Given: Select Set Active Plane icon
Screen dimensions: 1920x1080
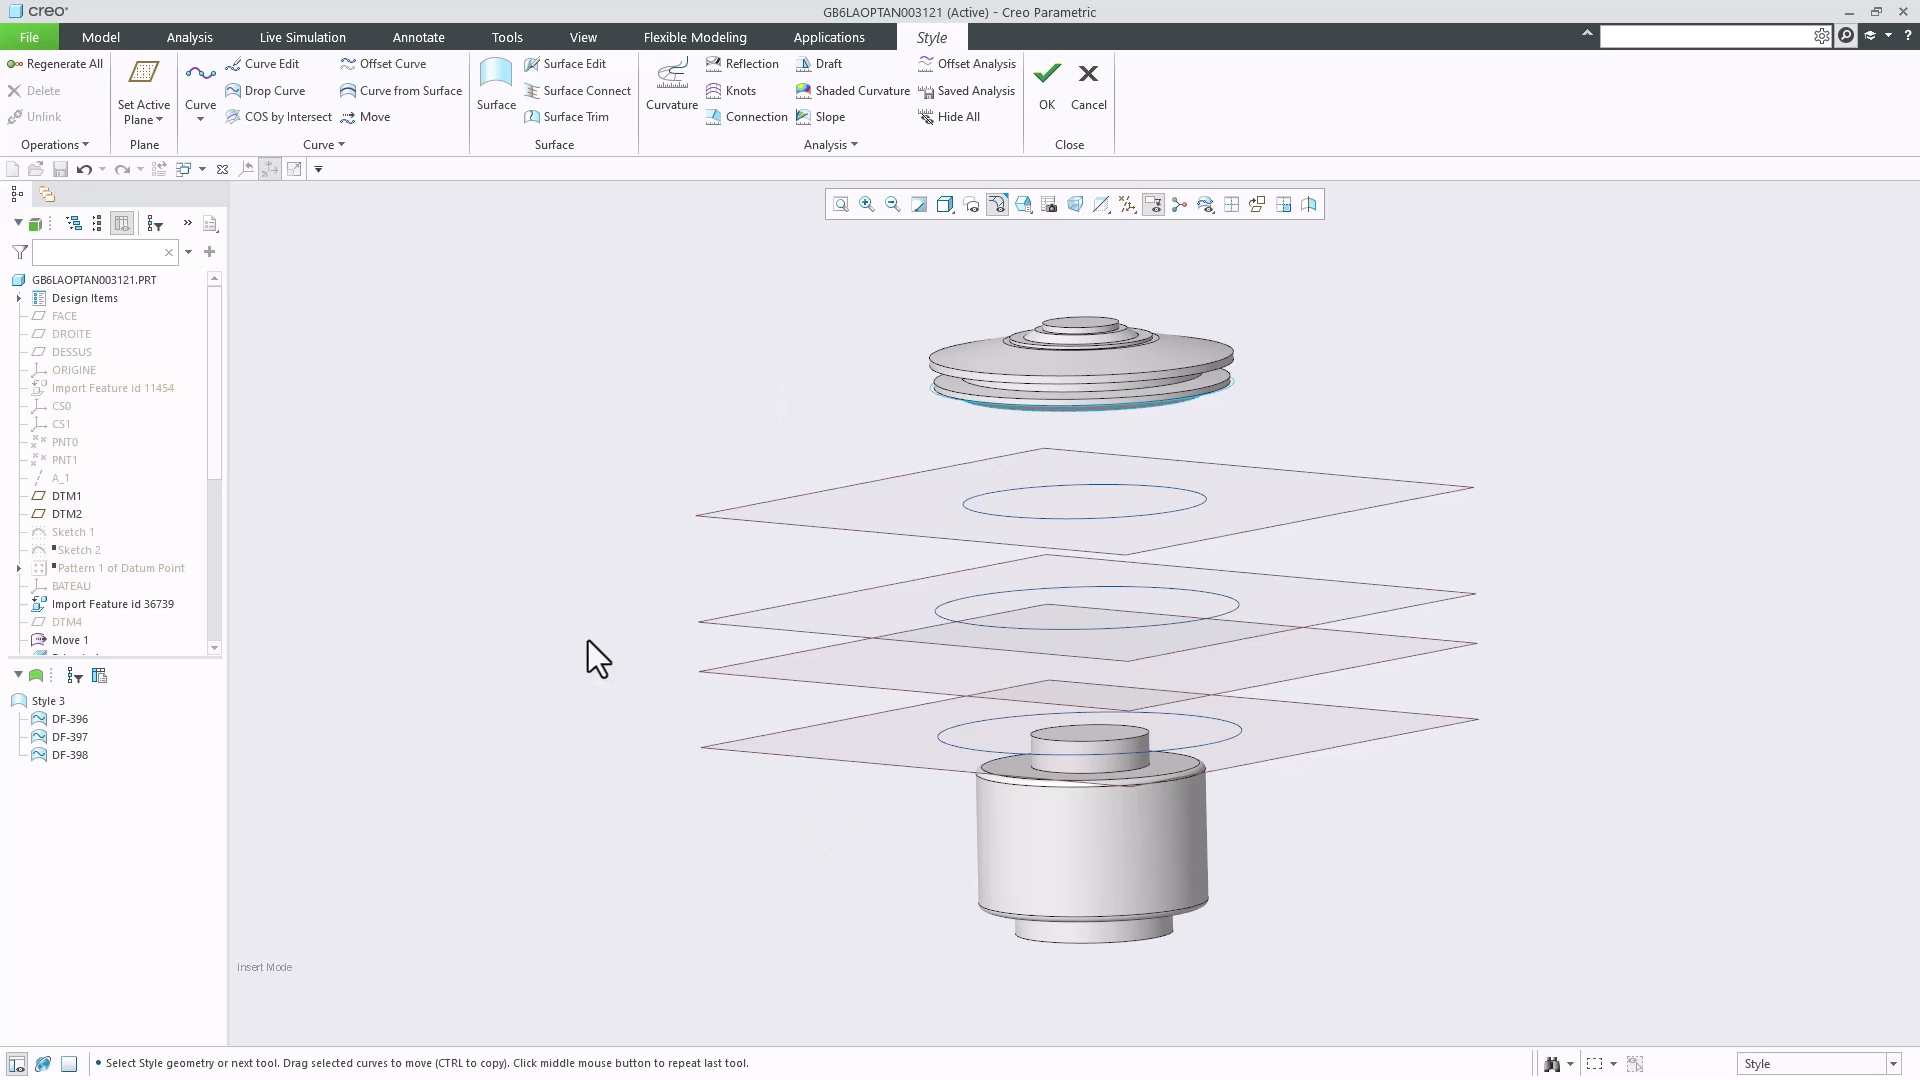Looking at the screenshot, I should click(144, 74).
